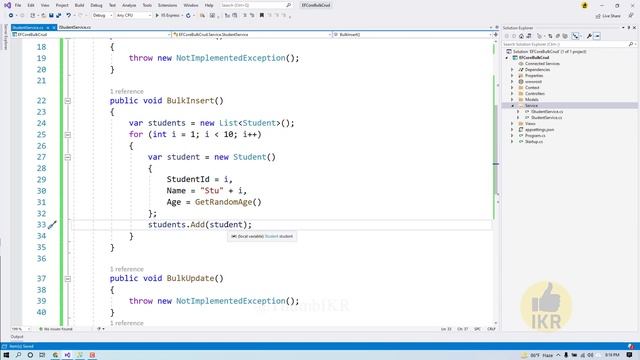Expand the Models folder
Image resolution: width=640 pixels, height=360 pixels.
[512, 100]
